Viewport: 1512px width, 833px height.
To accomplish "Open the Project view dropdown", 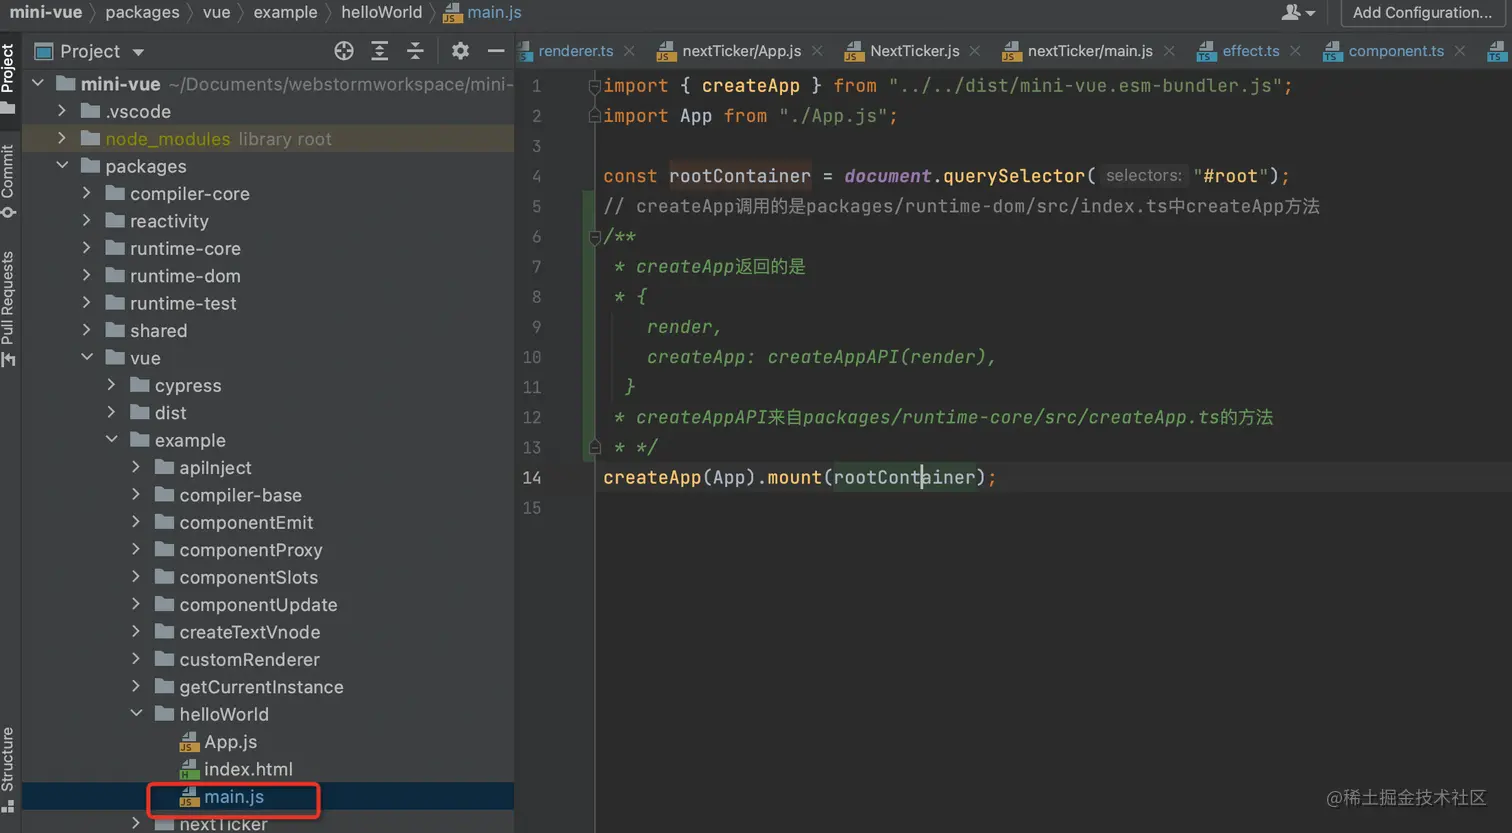I will pos(90,51).
